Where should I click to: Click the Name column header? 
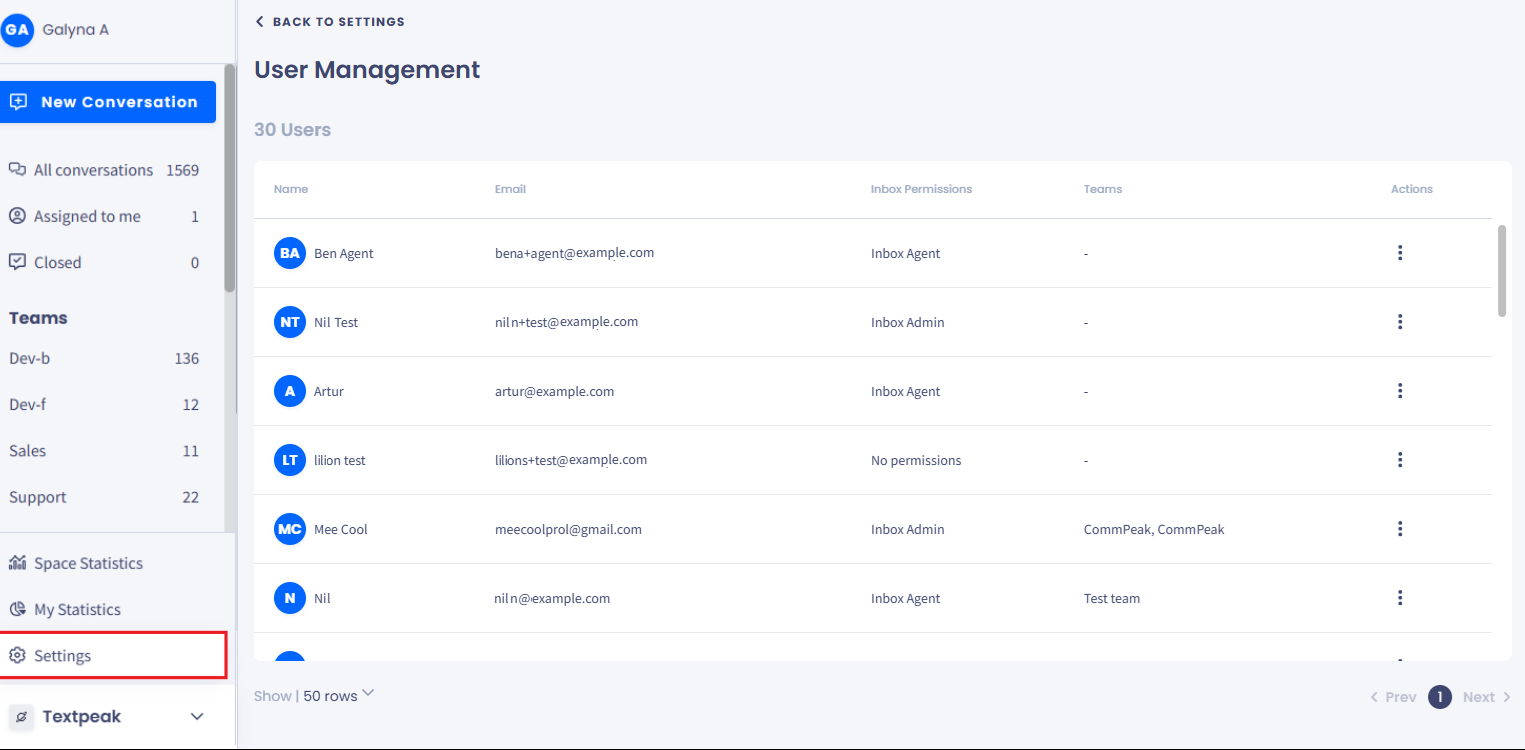pos(291,189)
